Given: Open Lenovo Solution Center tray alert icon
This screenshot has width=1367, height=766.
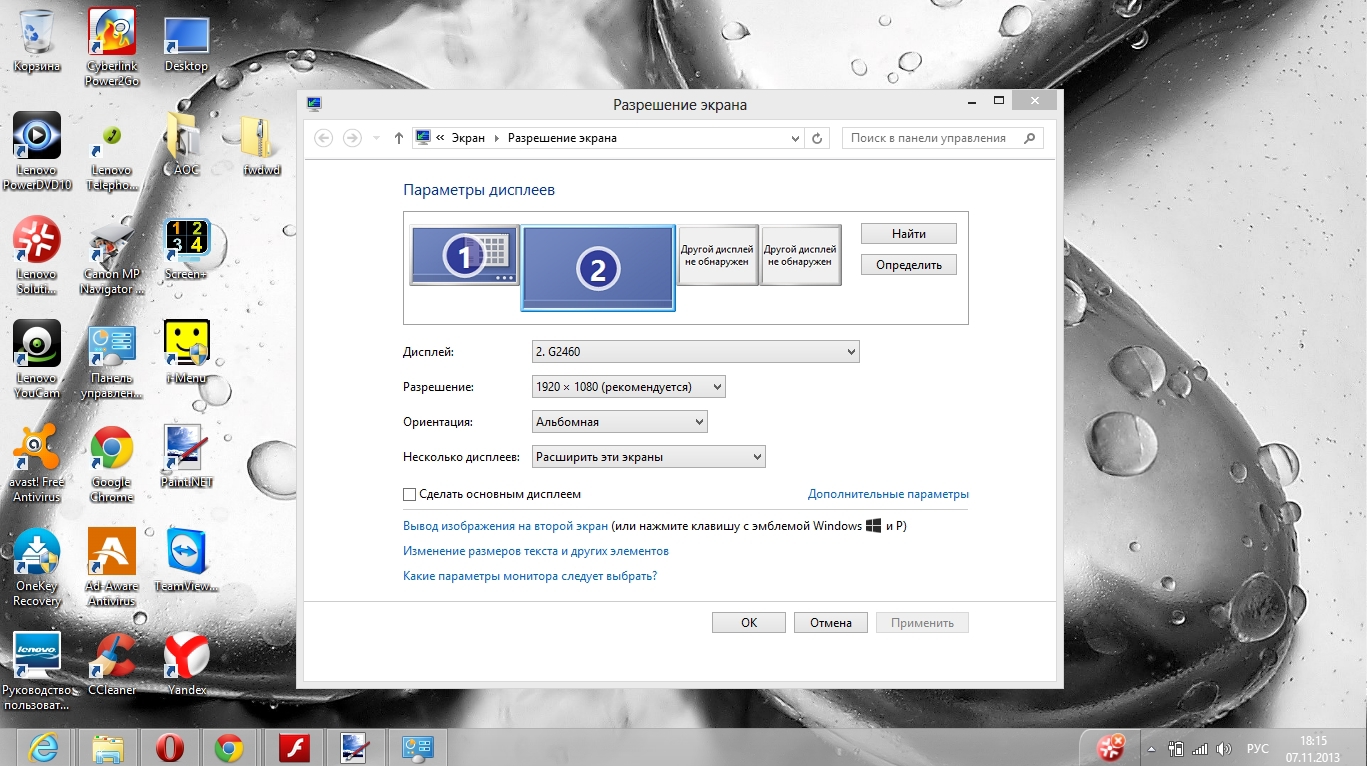Looking at the screenshot, I should [1110, 747].
